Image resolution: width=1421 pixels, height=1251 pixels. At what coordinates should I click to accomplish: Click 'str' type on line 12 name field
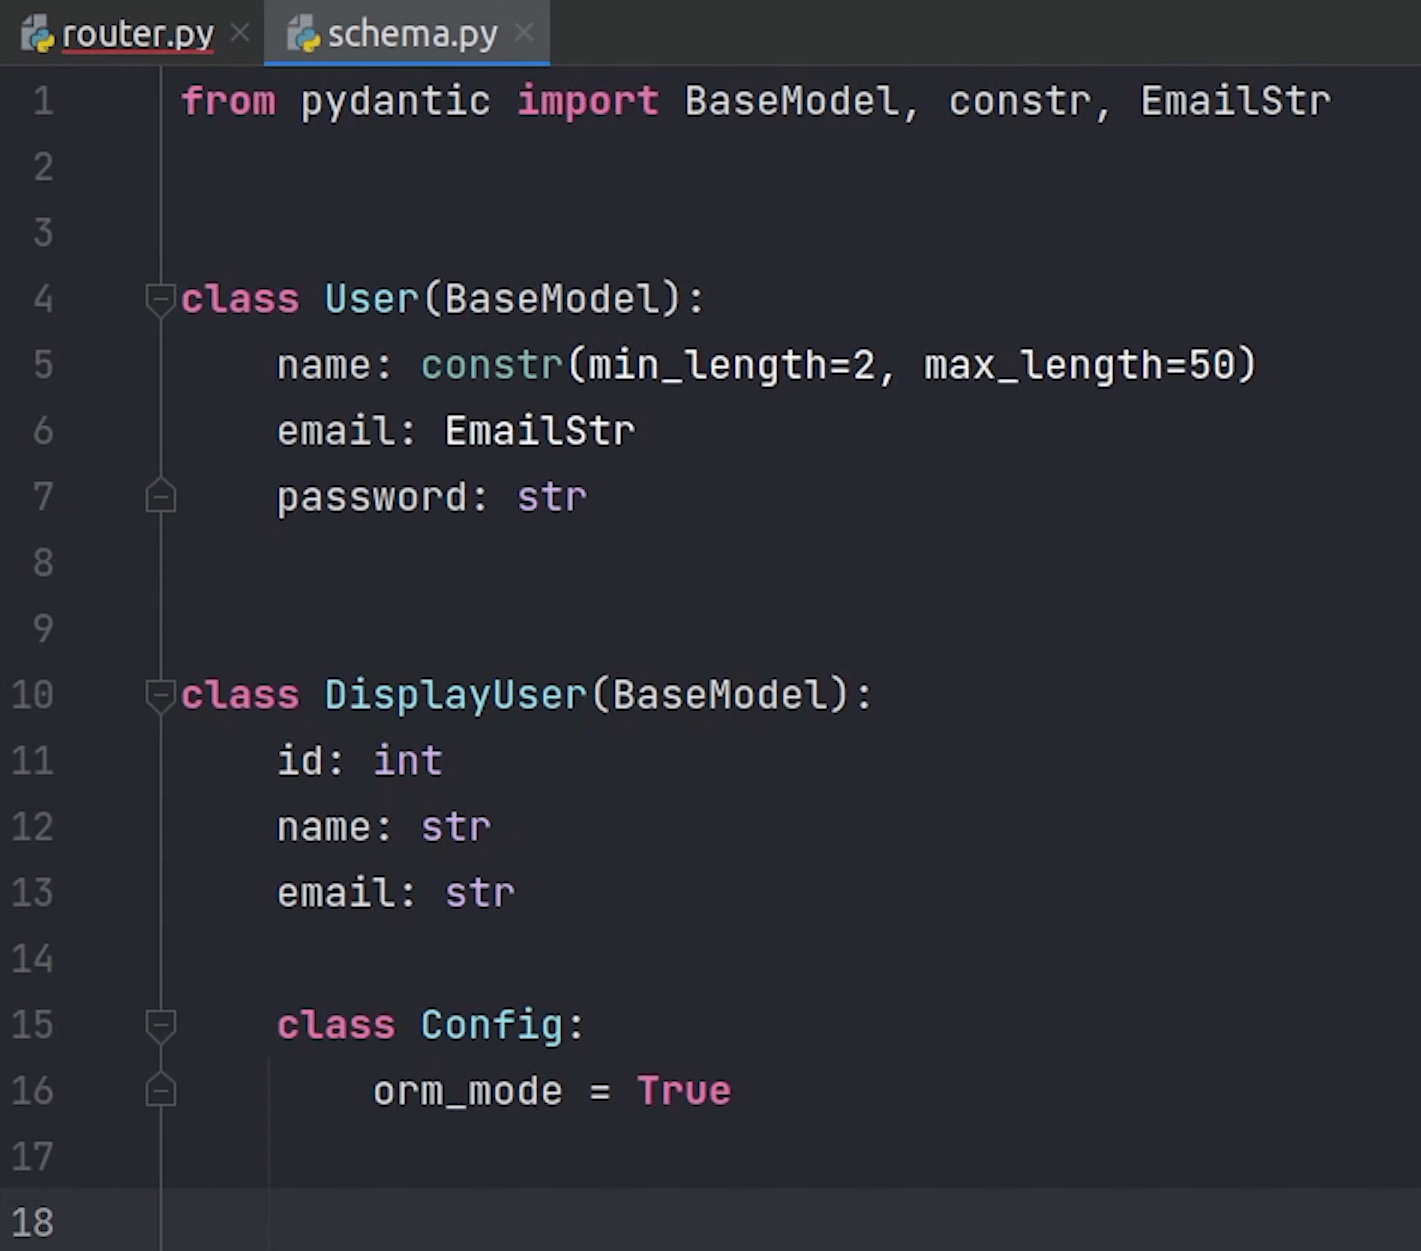coord(456,827)
